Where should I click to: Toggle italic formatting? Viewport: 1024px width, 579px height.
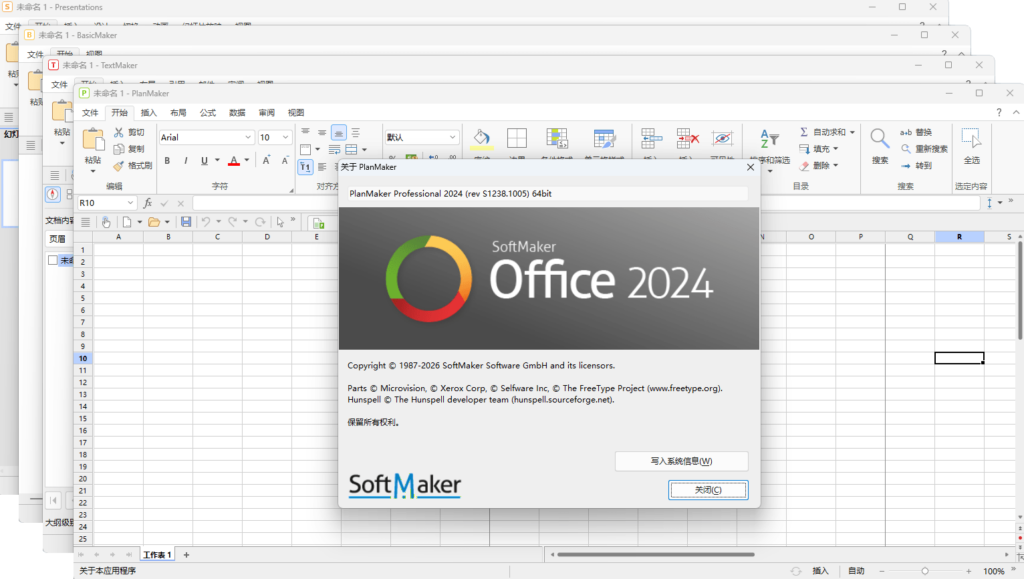185,161
